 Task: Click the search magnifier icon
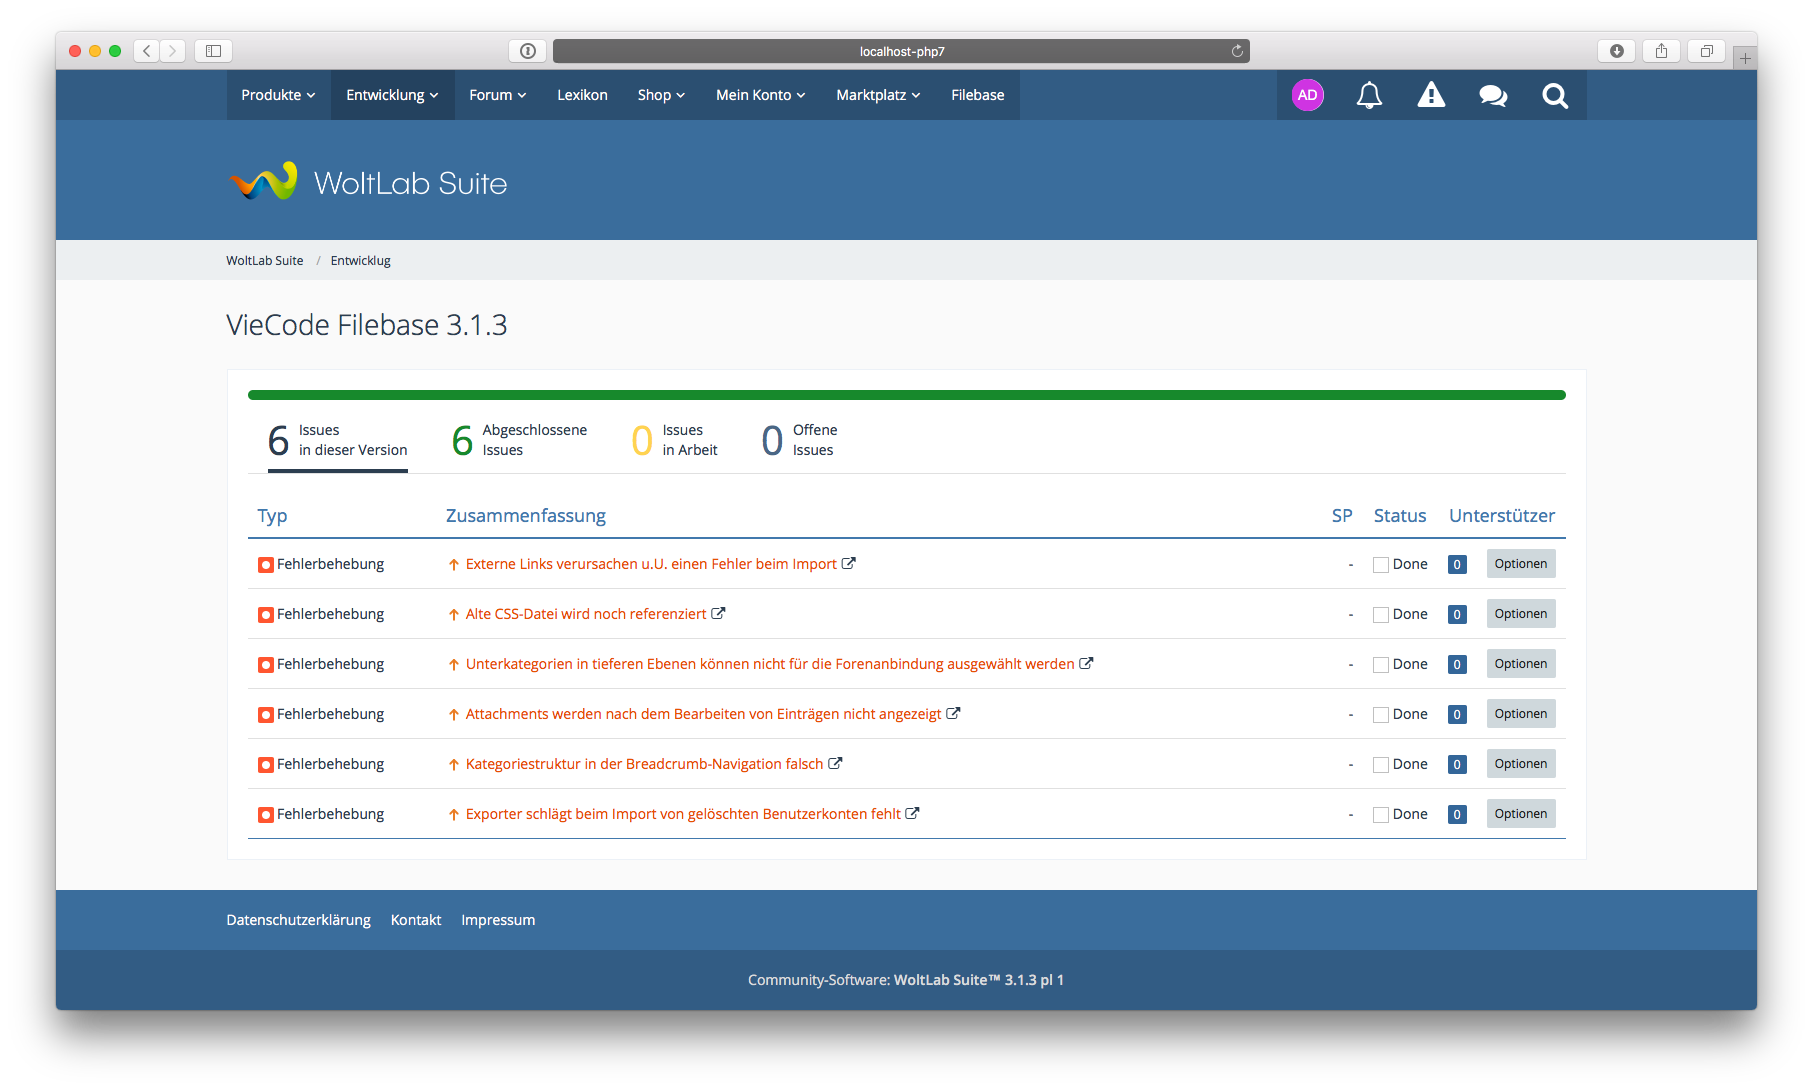(1555, 95)
